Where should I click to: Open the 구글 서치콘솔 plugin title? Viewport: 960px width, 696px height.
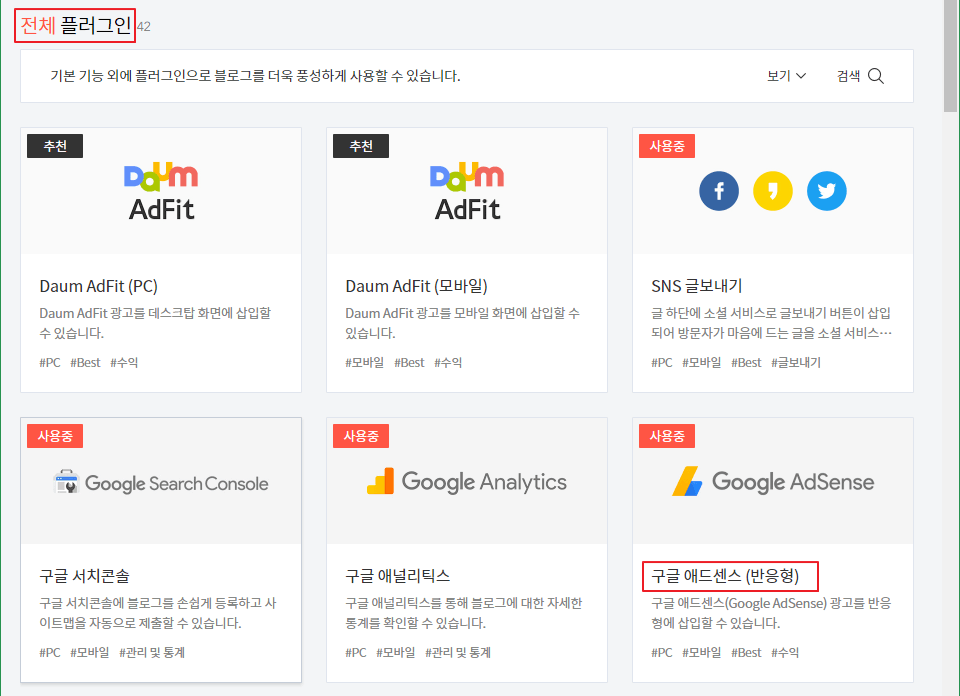click(84, 576)
